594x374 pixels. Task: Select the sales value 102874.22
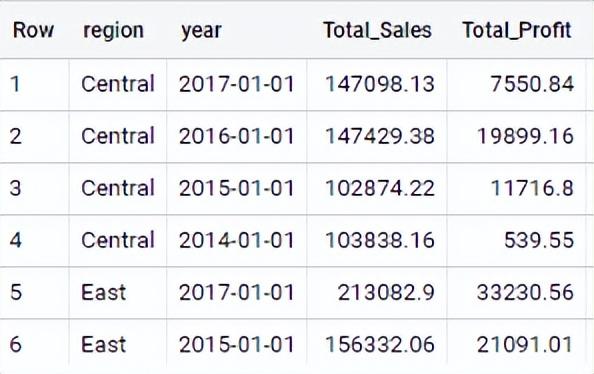coord(380,188)
